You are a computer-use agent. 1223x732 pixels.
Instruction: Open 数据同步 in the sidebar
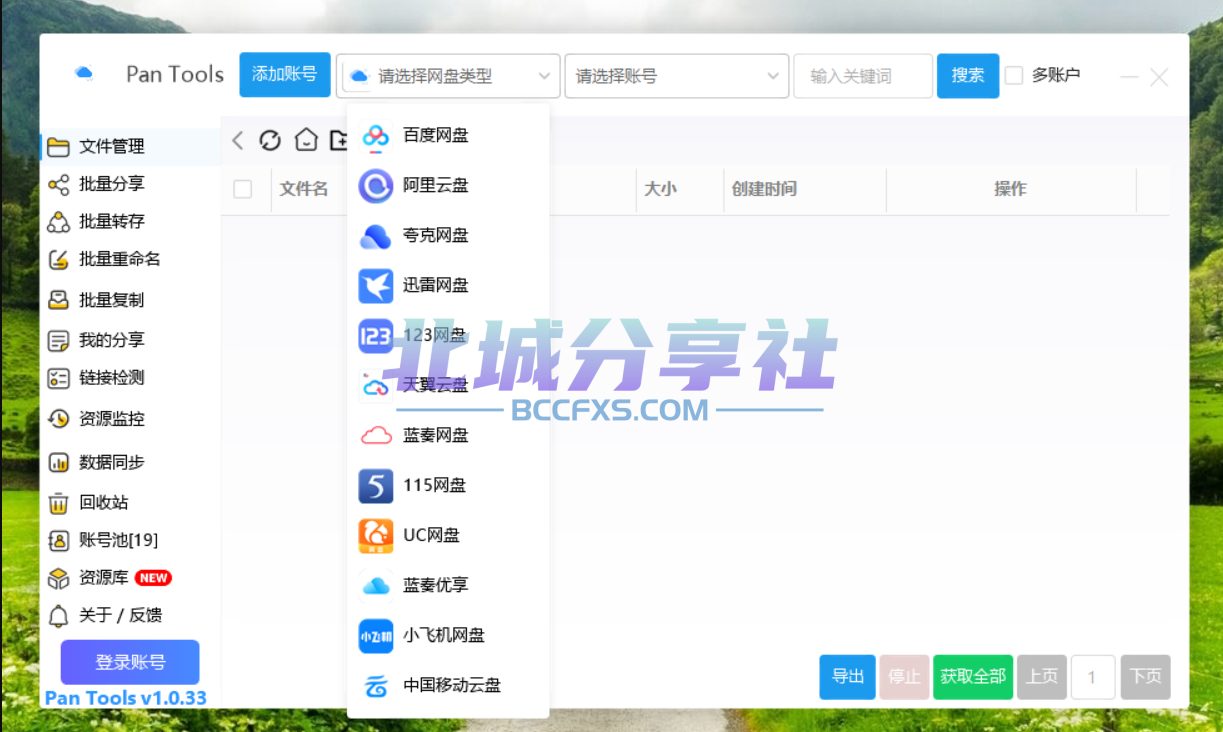click(x=130, y=462)
